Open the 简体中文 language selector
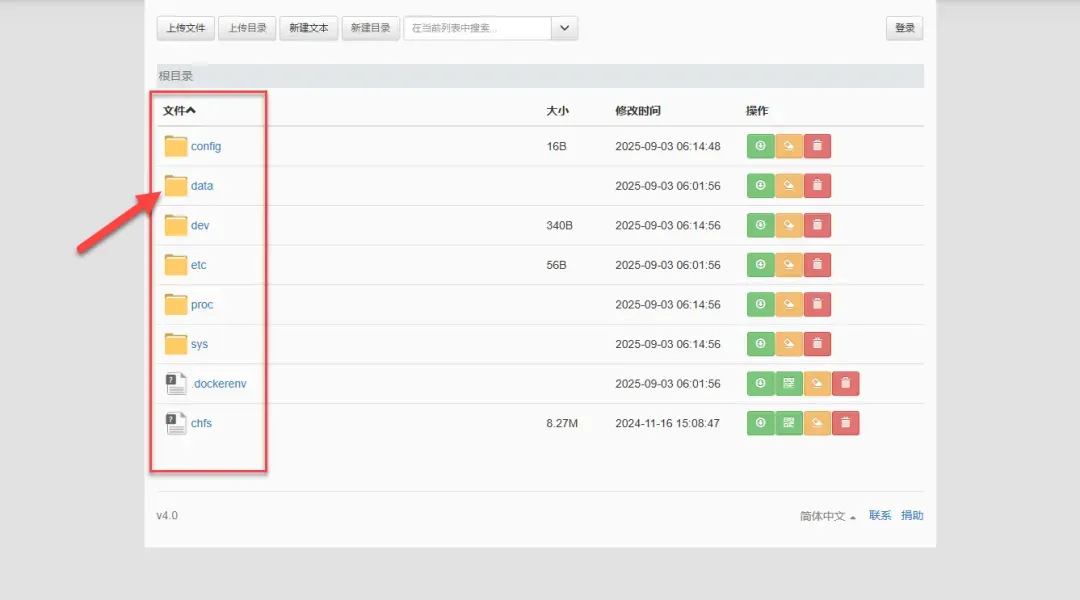The height and width of the screenshot is (600, 1080). coord(827,516)
